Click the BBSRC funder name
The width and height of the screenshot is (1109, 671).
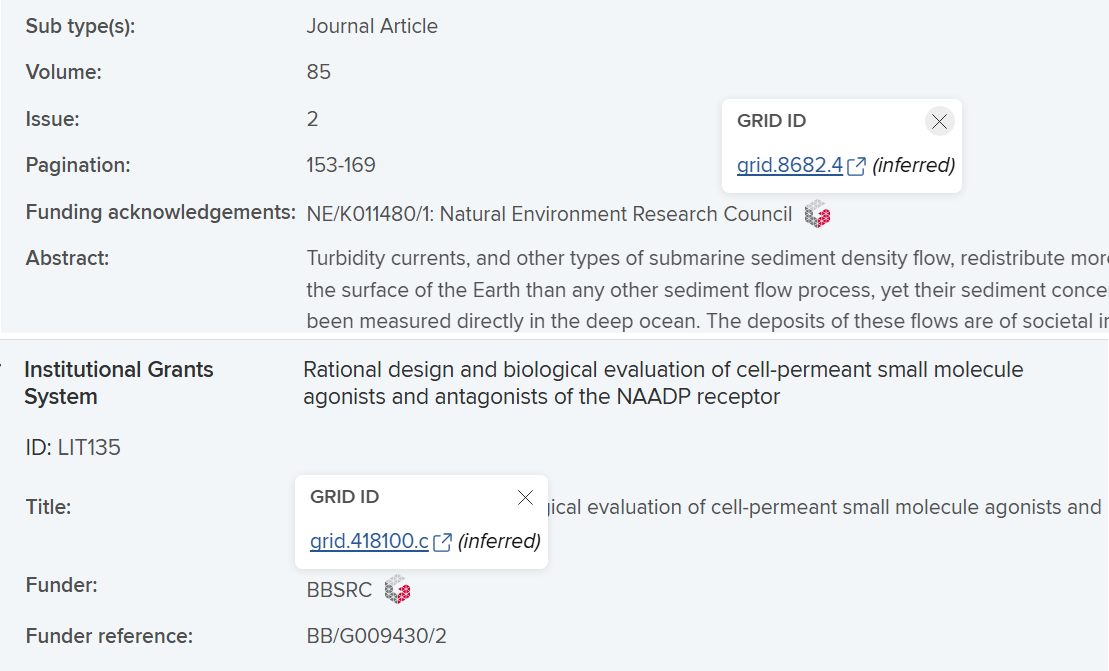pyautogui.click(x=339, y=590)
